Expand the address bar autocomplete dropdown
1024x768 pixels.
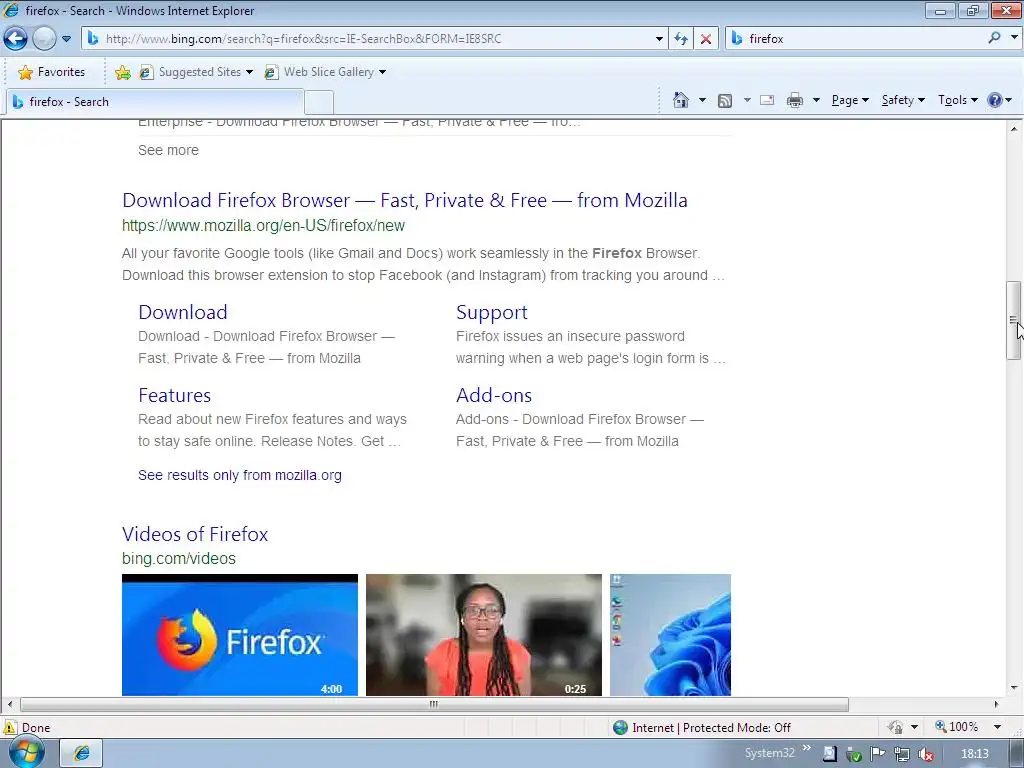coord(659,39)
